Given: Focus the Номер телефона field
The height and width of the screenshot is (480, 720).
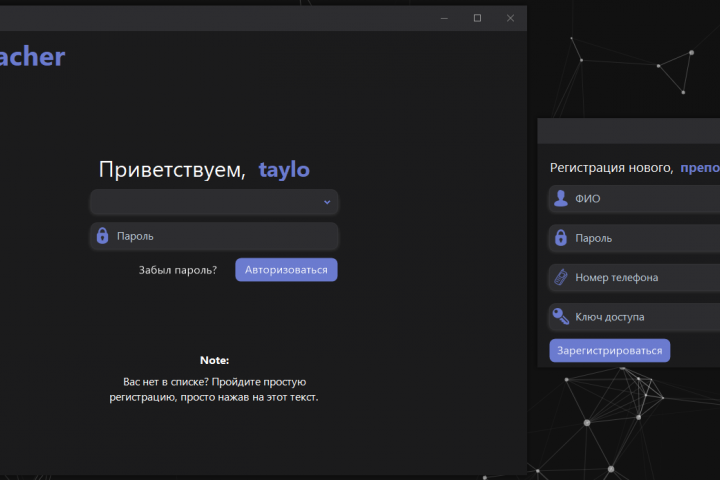Looking at the screenshot, I should tap(635, 277).
